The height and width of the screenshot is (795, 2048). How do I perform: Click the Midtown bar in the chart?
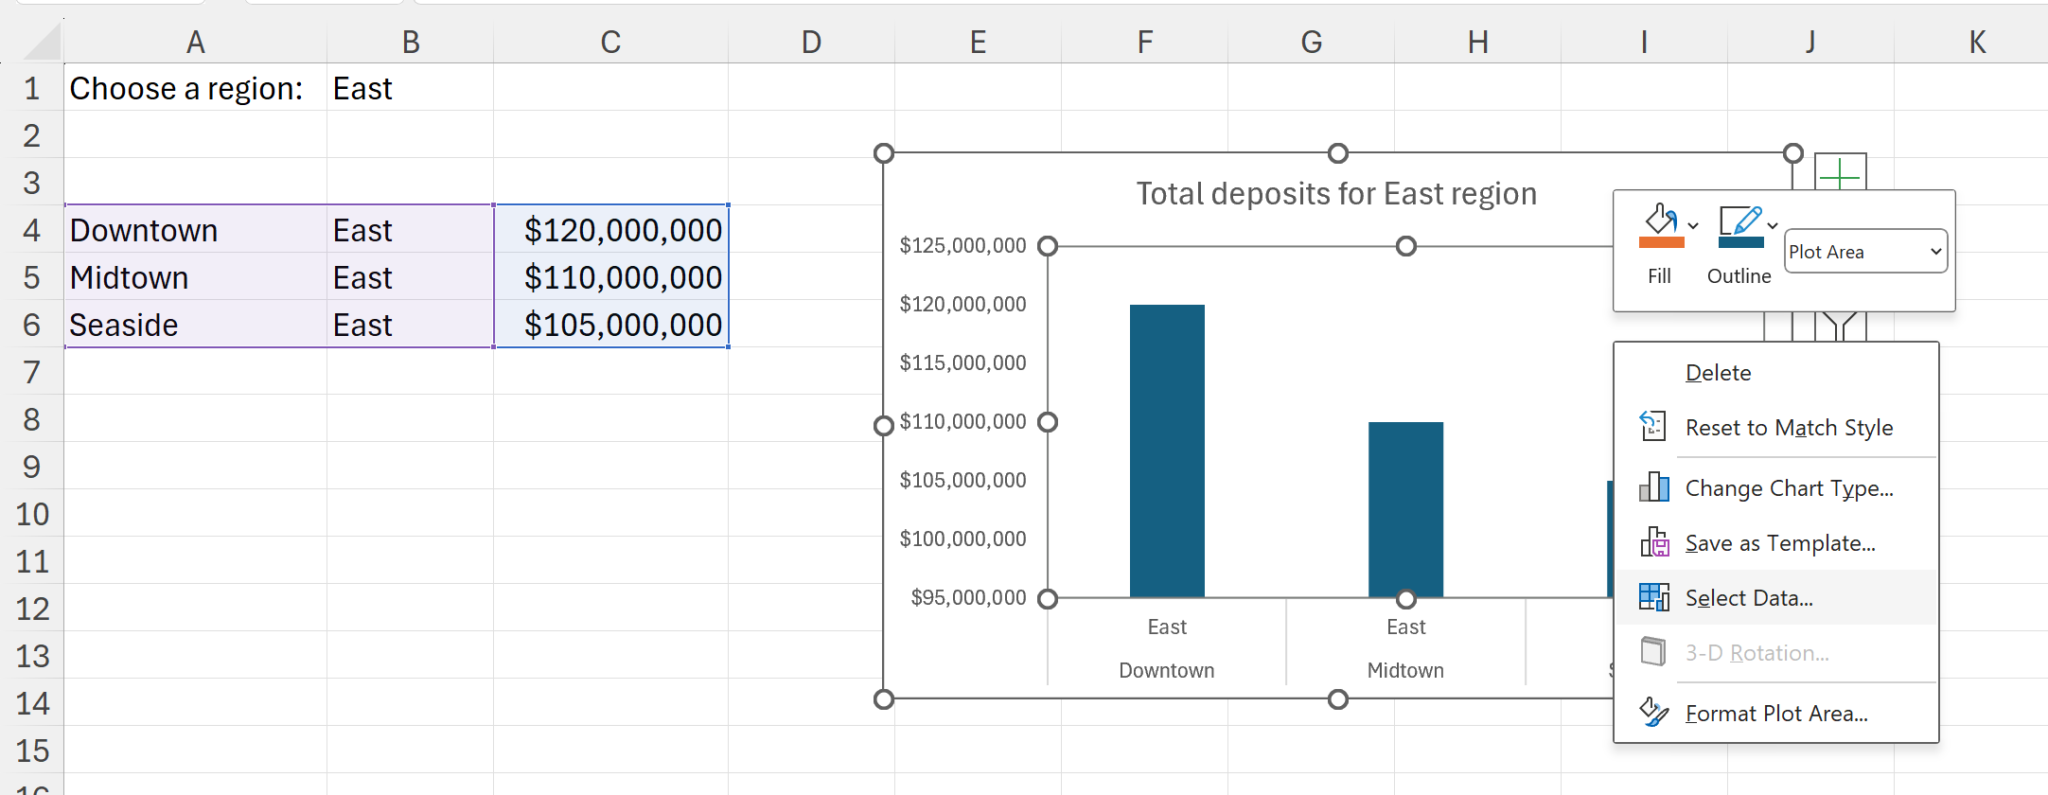pyautogui.click(x=1405, y=508)
